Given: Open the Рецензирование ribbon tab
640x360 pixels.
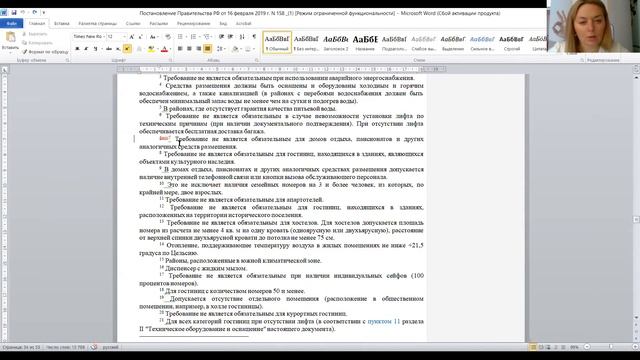Looking at the screenshot, I should (193, 24).
